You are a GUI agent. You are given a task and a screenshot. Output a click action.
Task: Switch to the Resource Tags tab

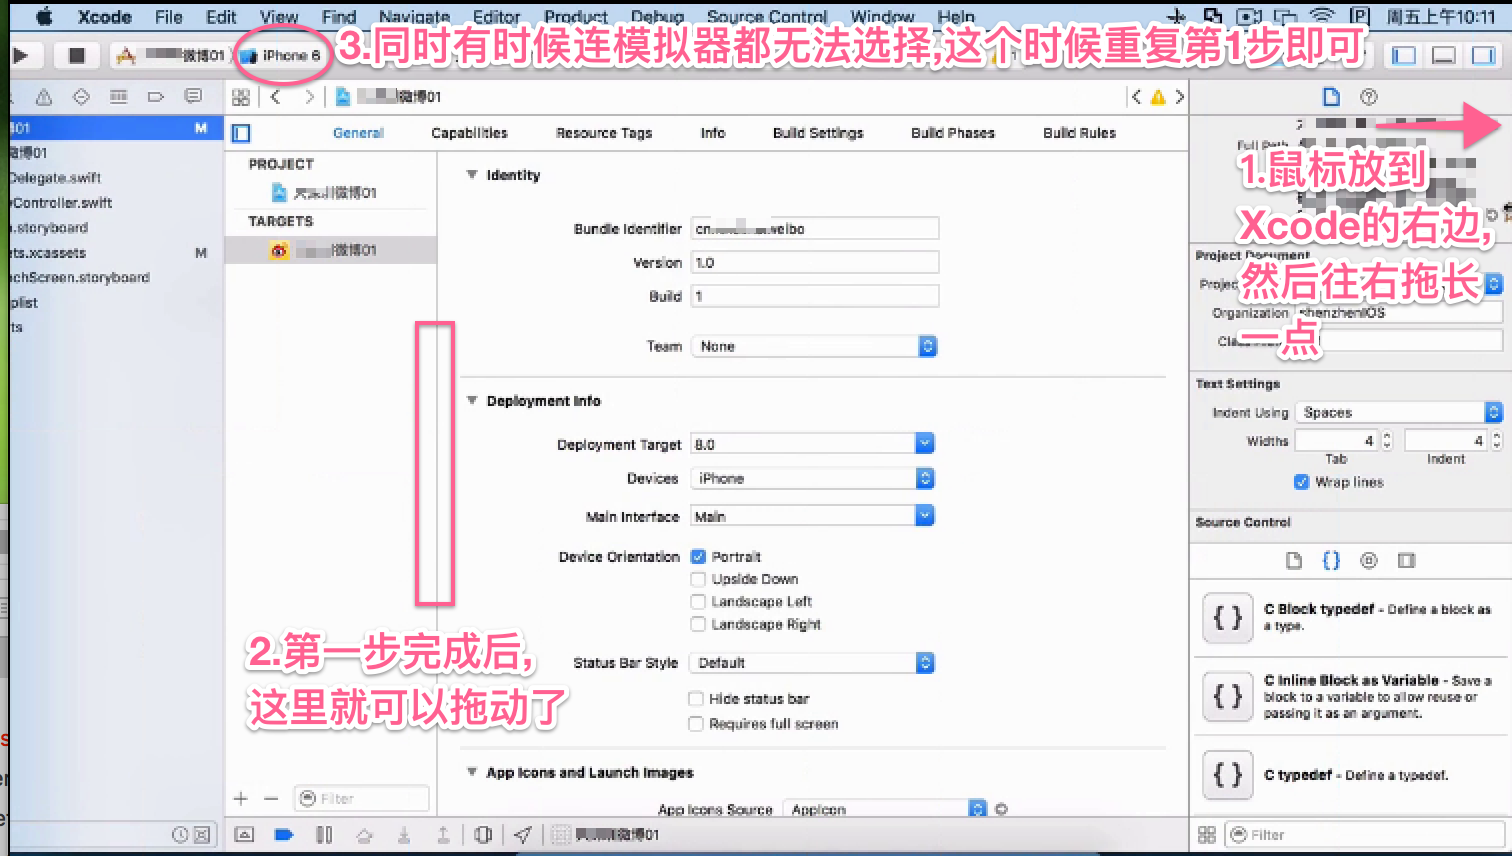click(604, 133)
